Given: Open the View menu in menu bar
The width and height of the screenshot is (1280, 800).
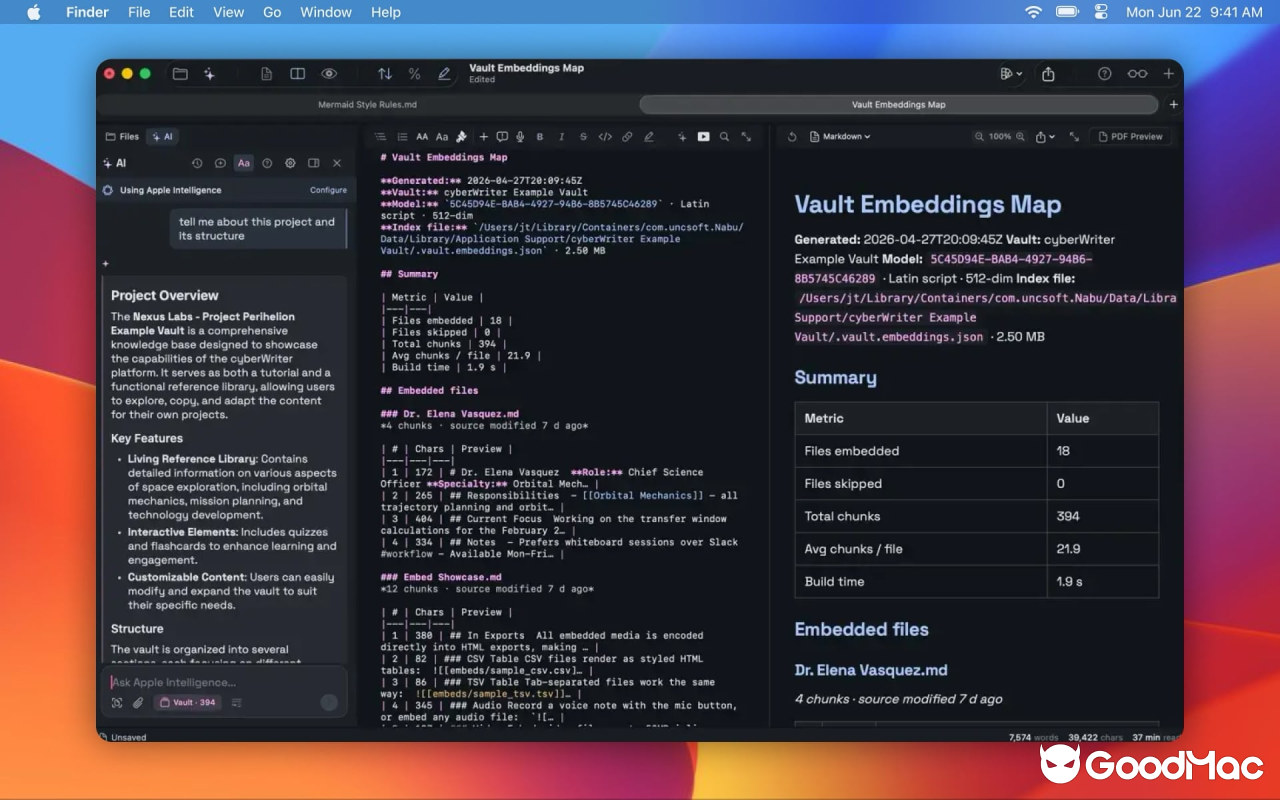Looking at the screenshot, I should pyautogui.click(x=228, y=12).
